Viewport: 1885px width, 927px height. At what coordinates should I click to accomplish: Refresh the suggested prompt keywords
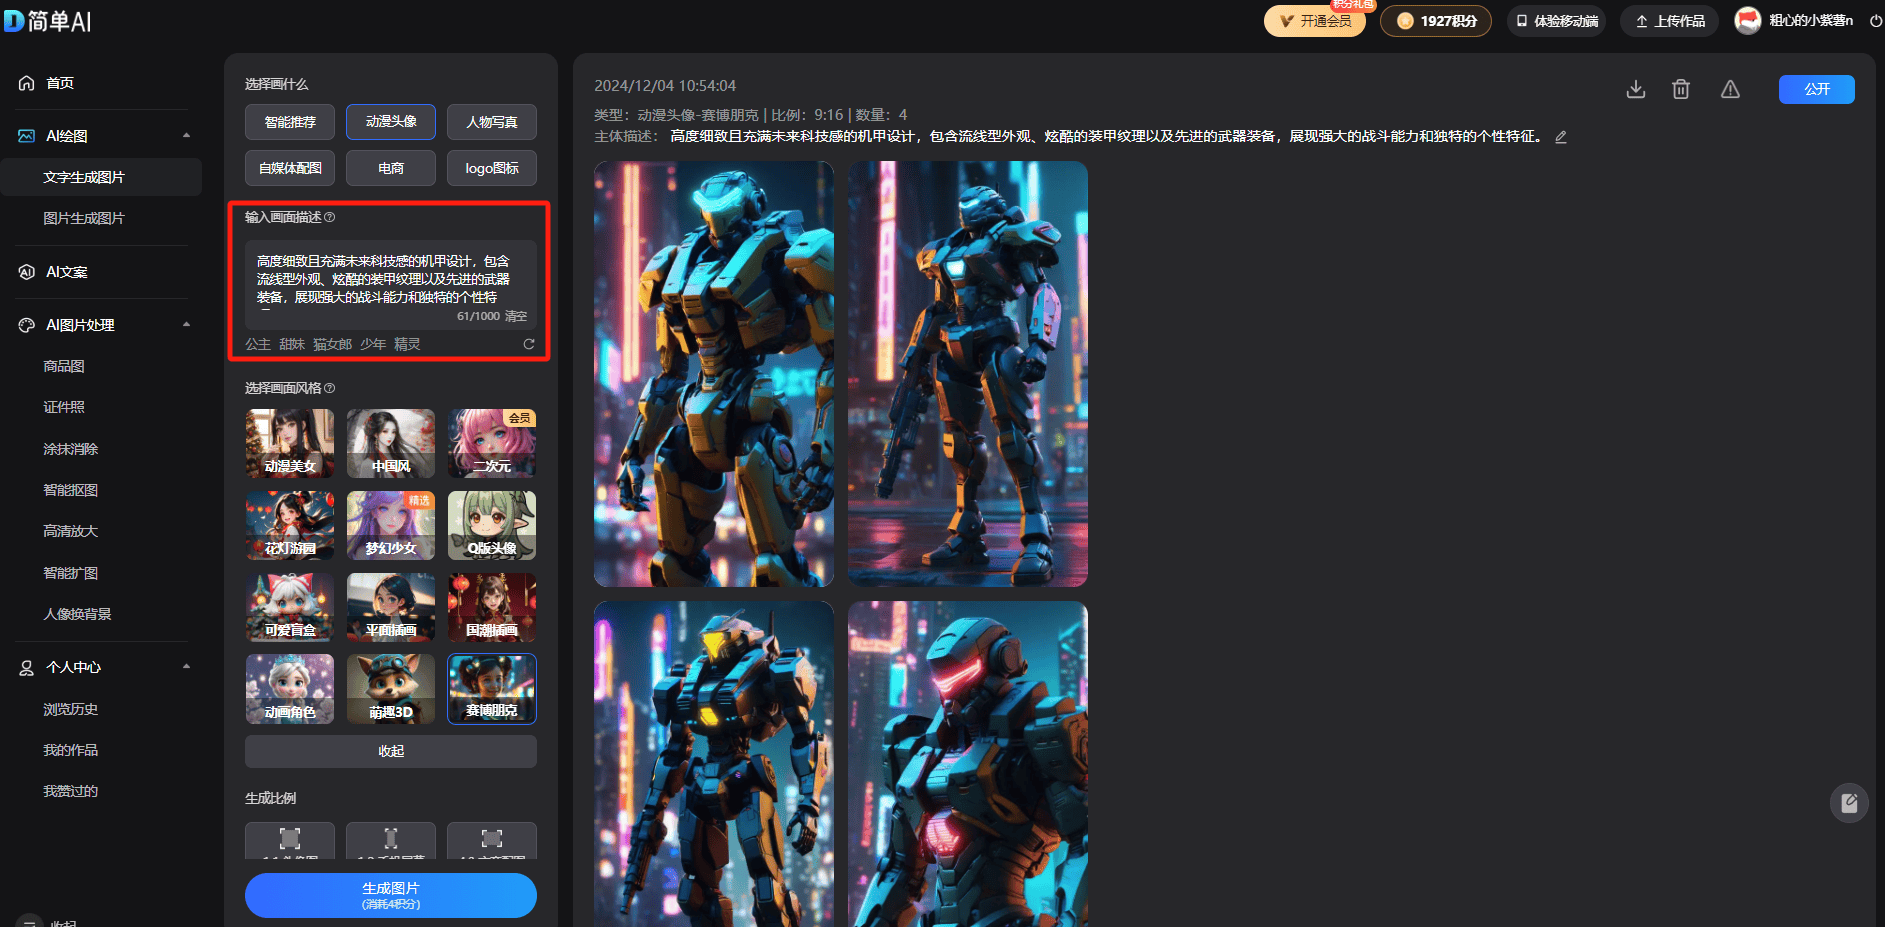click(x=529, y=344)
